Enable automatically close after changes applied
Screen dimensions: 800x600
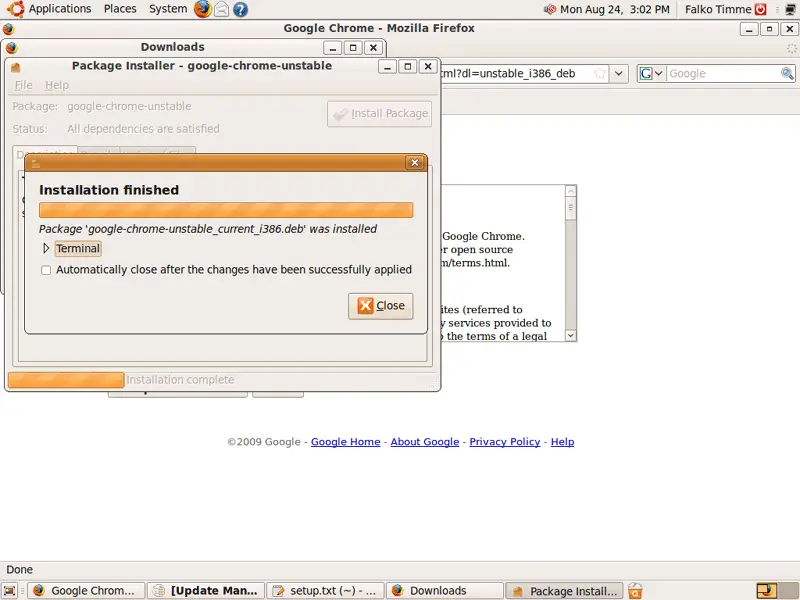pos(46,270)
